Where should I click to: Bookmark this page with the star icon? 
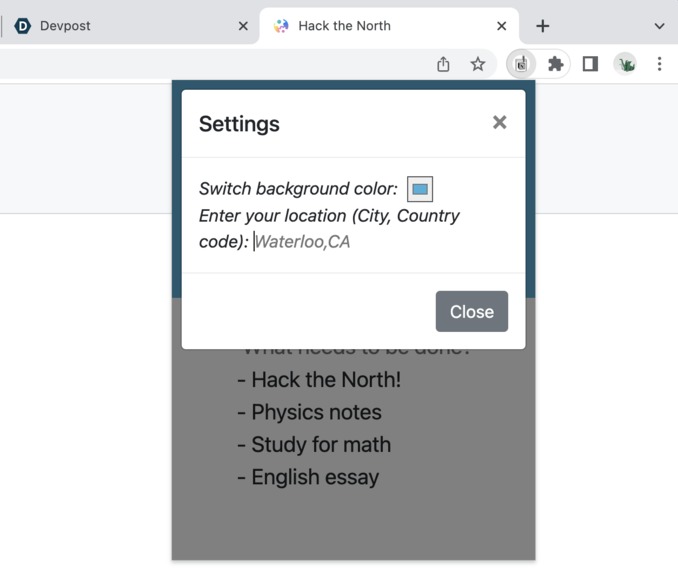[477, 64]
